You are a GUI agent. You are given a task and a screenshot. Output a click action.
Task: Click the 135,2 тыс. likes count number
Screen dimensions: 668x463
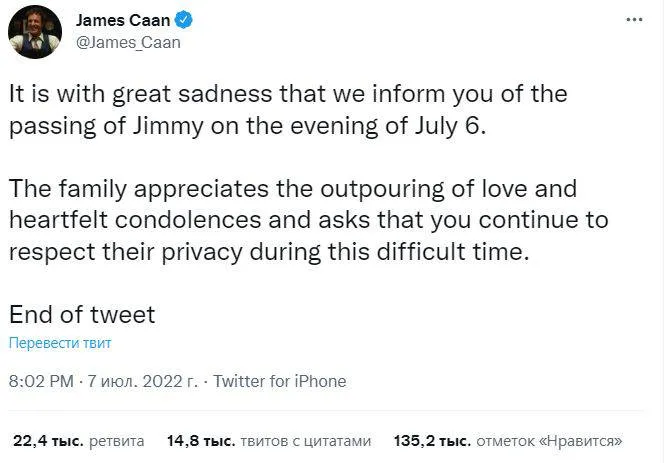tap(432, 441)
